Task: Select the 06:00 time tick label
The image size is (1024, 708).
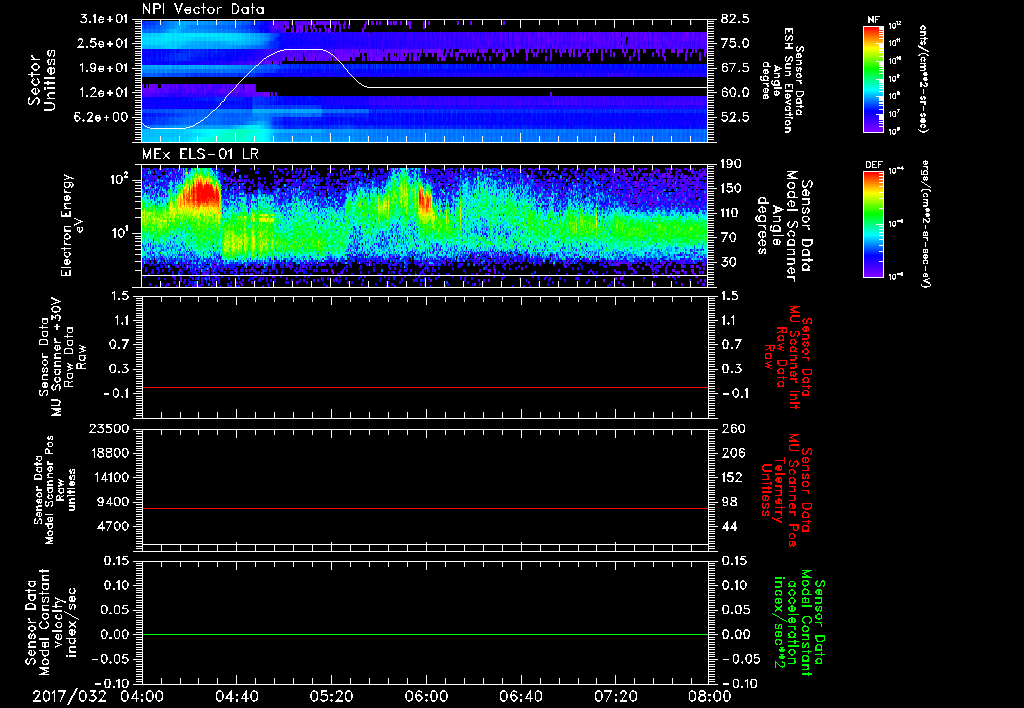Action: (427, 695)
